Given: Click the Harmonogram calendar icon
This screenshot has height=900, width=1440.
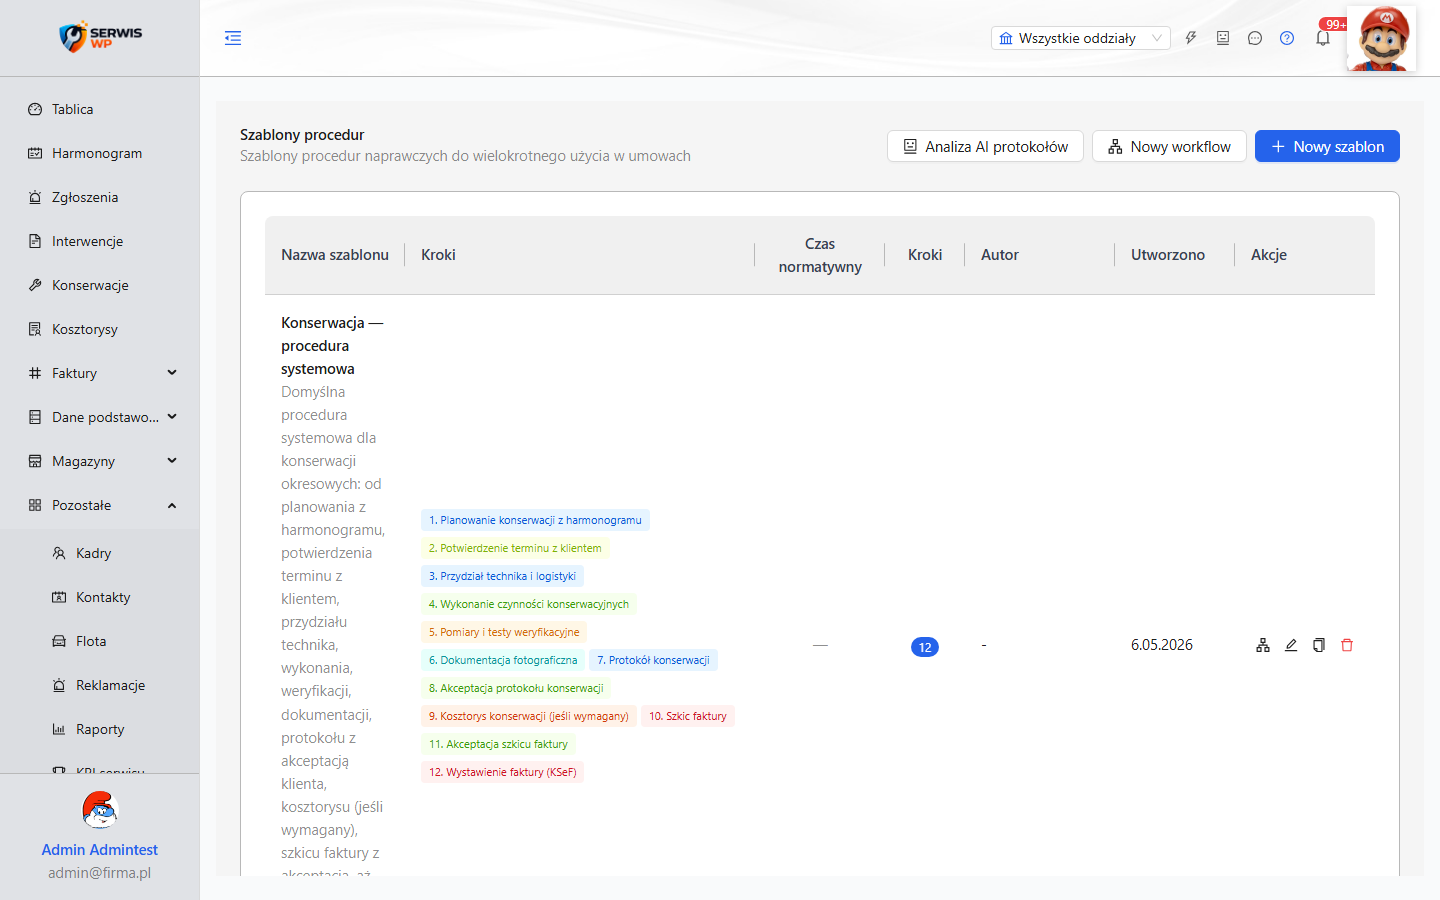Looking at the screenshot, I should (35, 153).
